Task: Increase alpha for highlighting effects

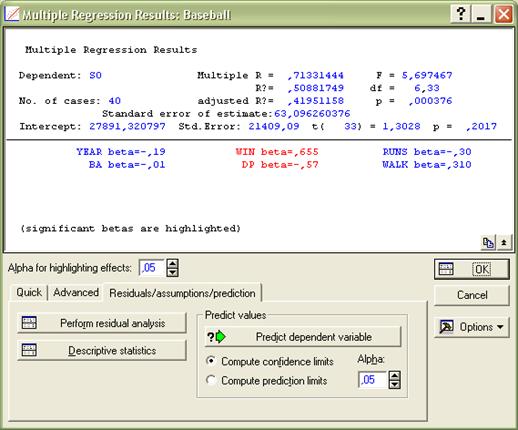Action: pos(172,264)
